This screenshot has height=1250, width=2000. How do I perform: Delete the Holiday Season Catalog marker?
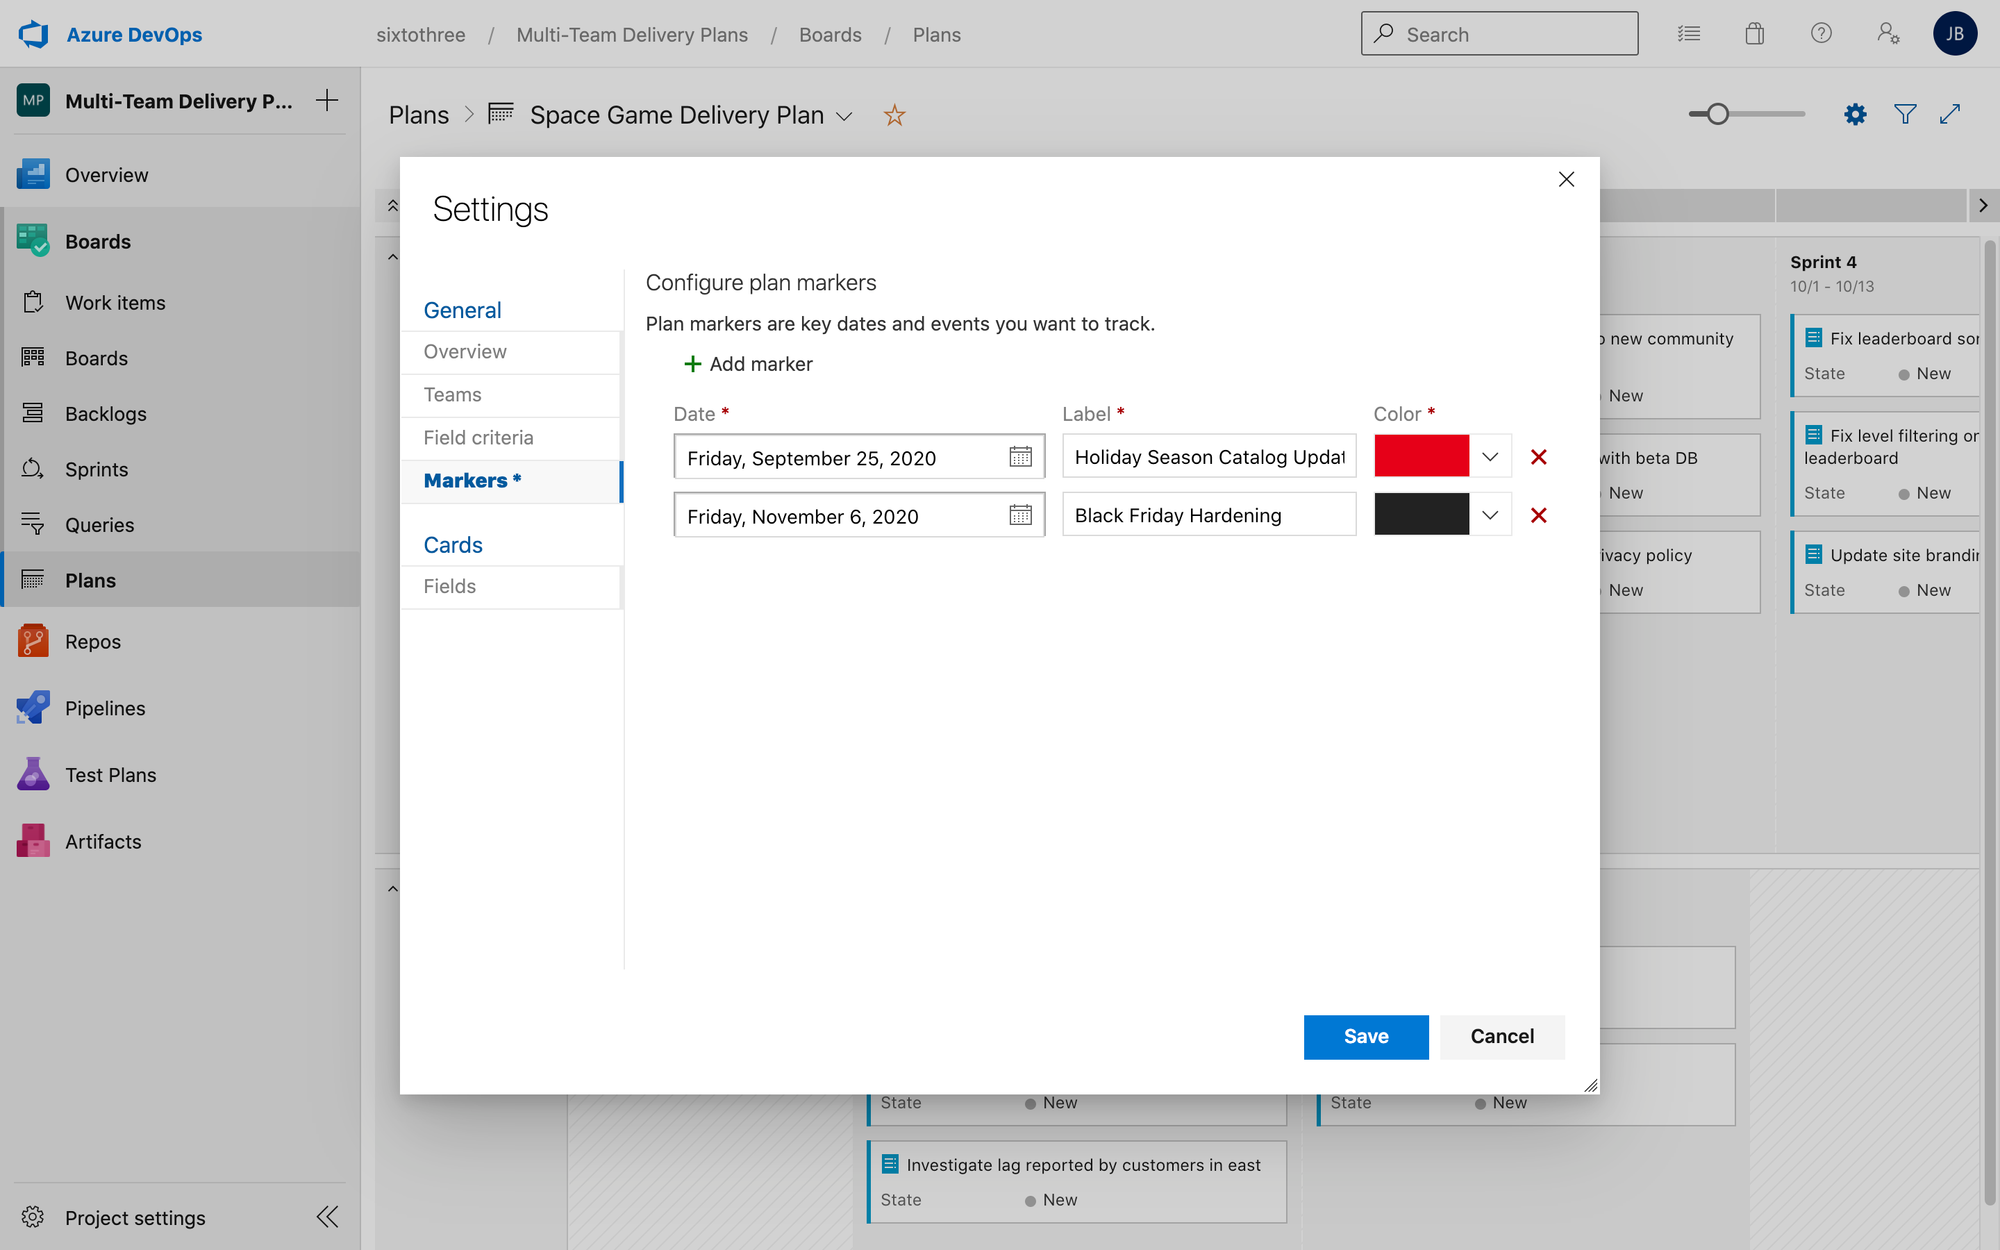click(1538, 457)
